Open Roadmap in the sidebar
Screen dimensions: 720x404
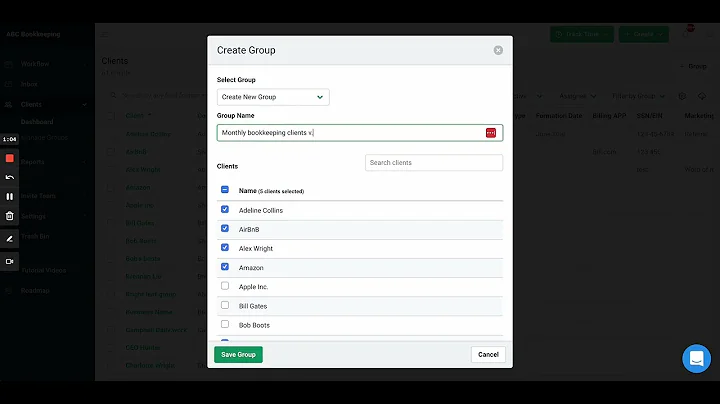35,291
